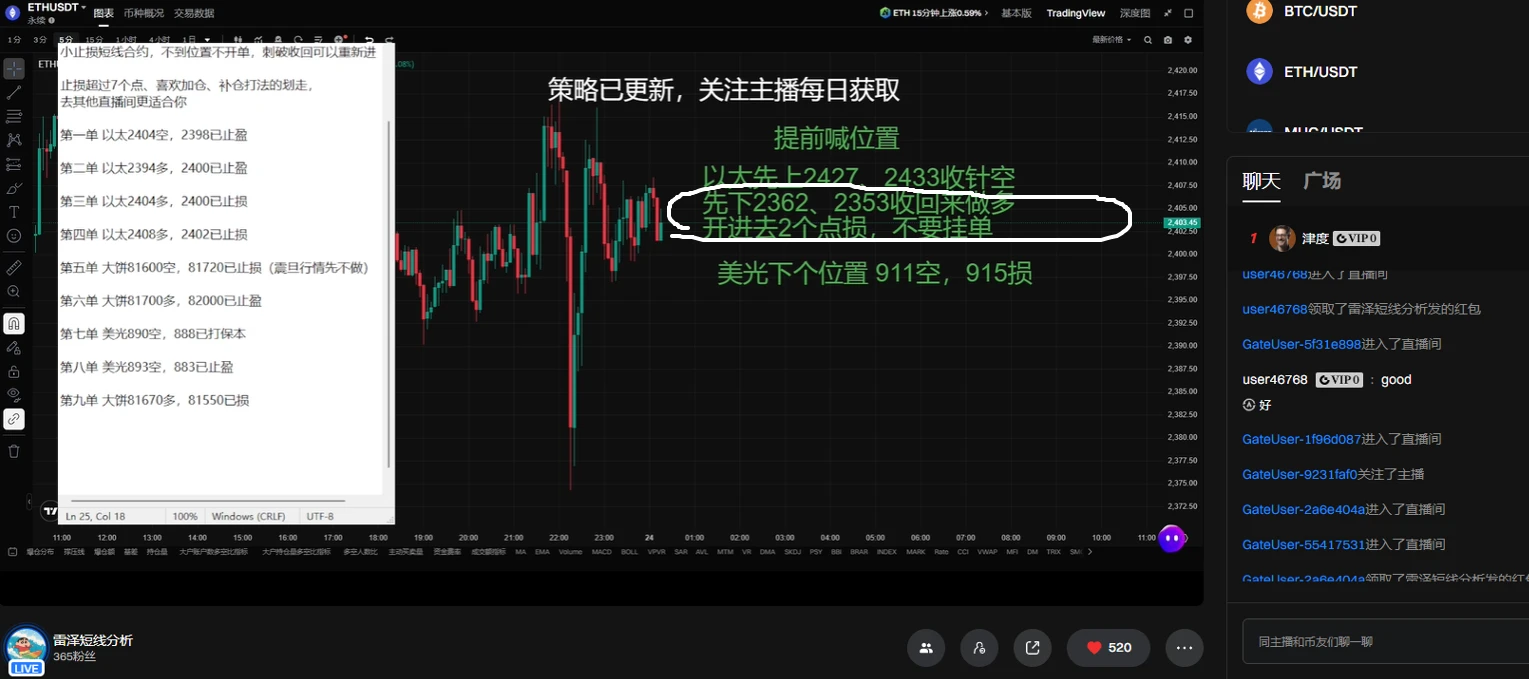Screen dimensions: 1529x679
Task: Toggle lock all drawings
Action: click(x=14, y=371)
